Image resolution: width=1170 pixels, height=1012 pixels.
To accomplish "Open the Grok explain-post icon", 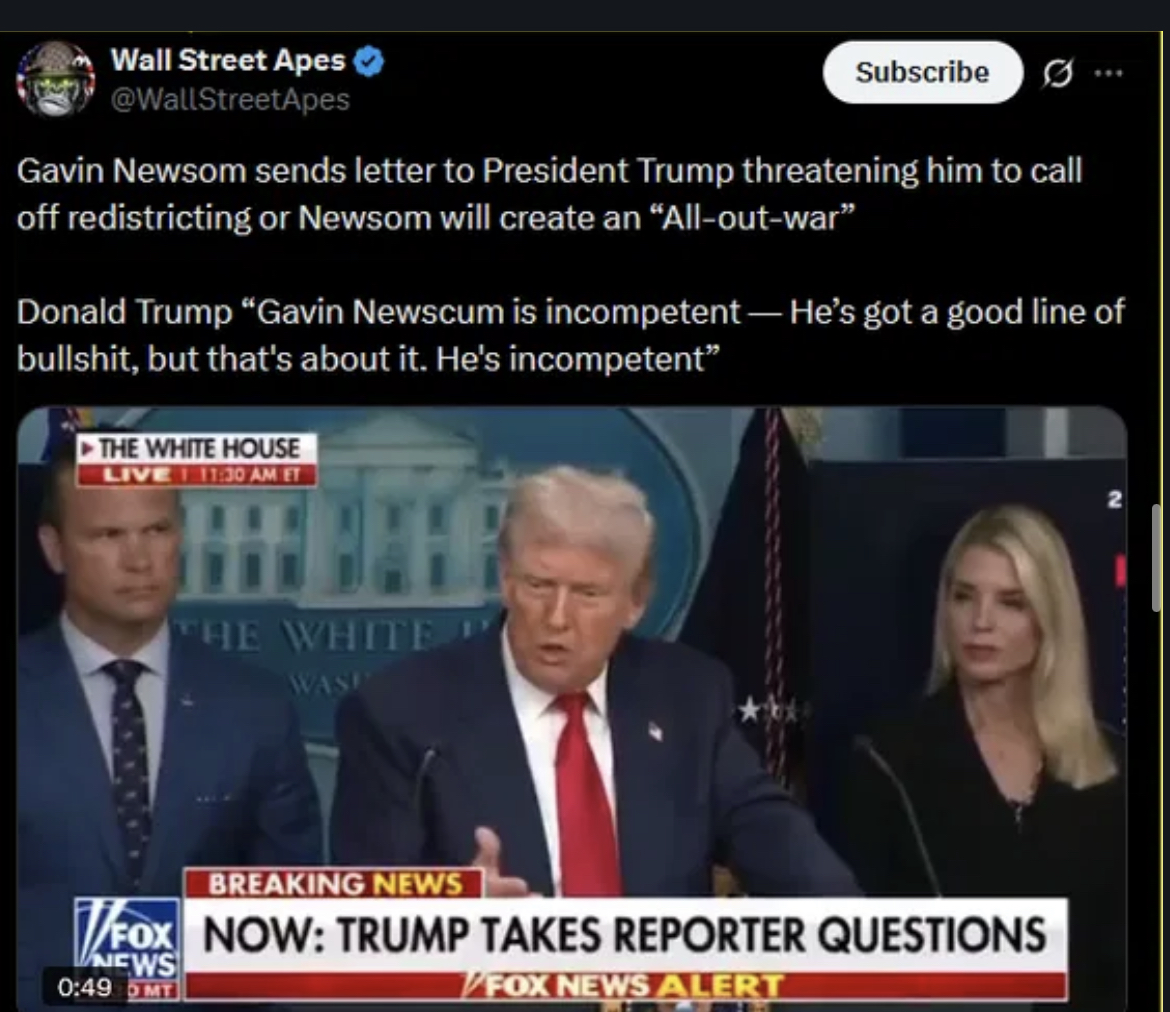I will [x=1058, y=72].
